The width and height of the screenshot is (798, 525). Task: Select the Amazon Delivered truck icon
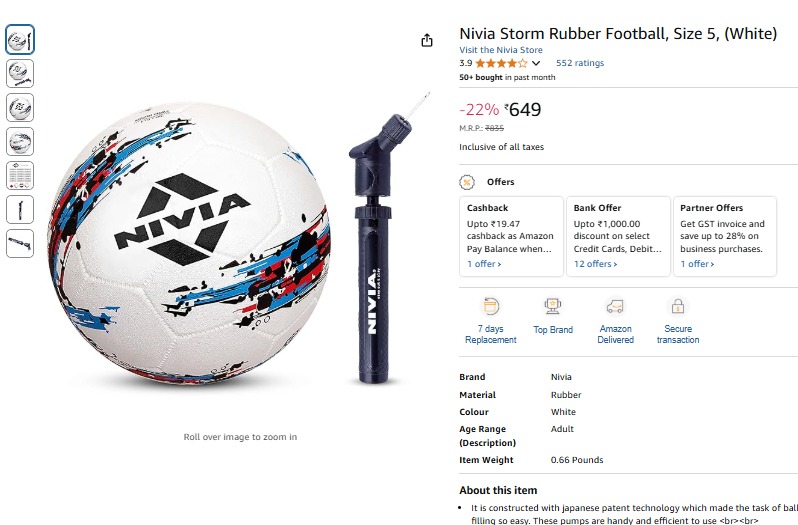[x=615, y=306]
